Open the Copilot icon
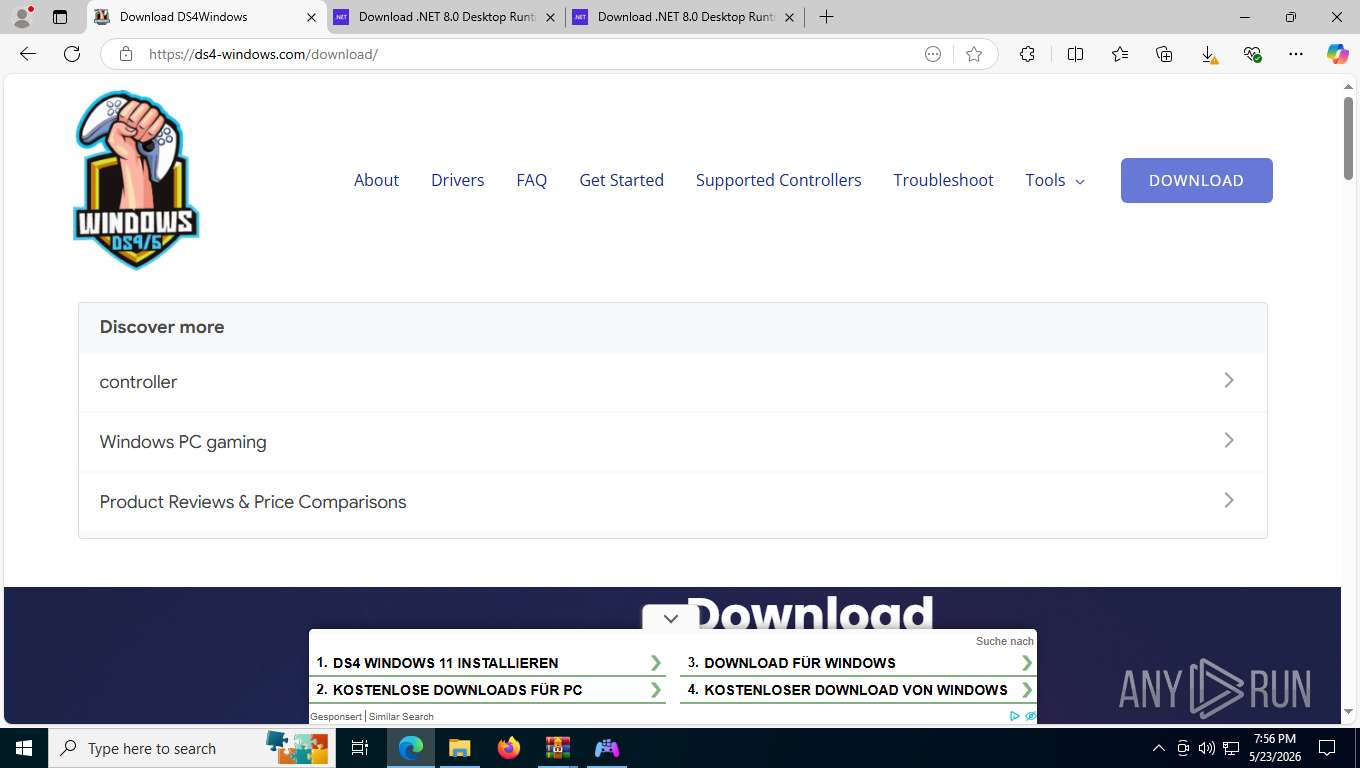The image size is (1360, 768). coord(1337,54)
